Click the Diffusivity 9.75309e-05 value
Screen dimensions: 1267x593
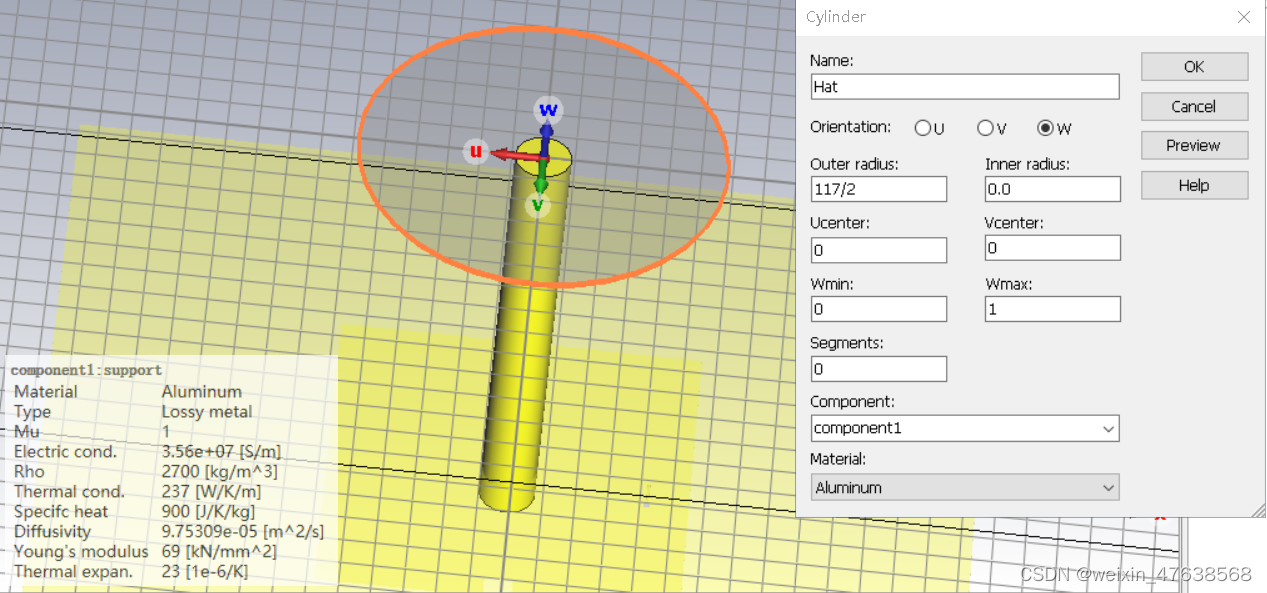point(242,532)
